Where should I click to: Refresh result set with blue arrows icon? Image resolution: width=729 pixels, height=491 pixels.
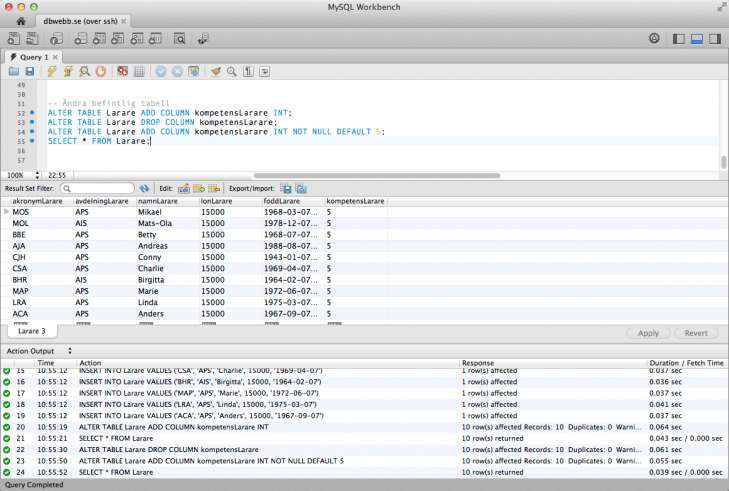point(144,188)
